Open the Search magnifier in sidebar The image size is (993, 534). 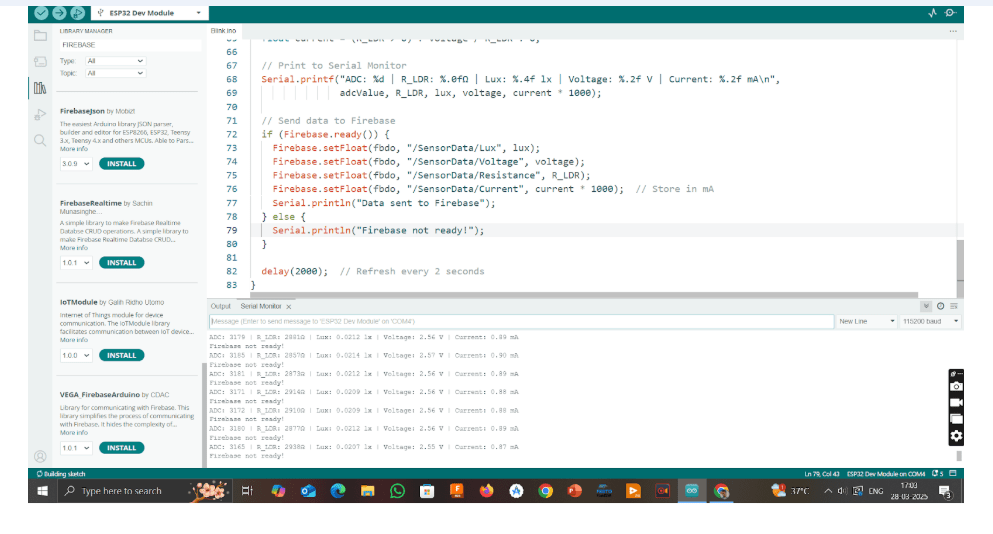40,140
